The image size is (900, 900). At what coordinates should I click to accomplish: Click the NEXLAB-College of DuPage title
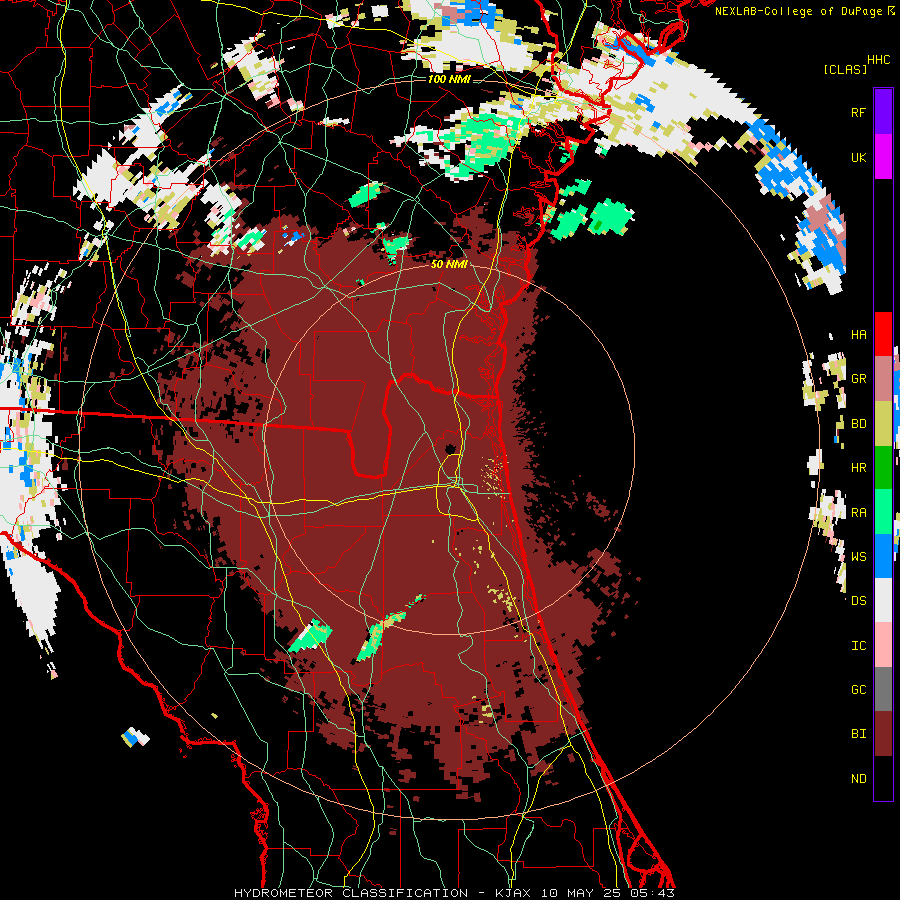coord(800,11)
